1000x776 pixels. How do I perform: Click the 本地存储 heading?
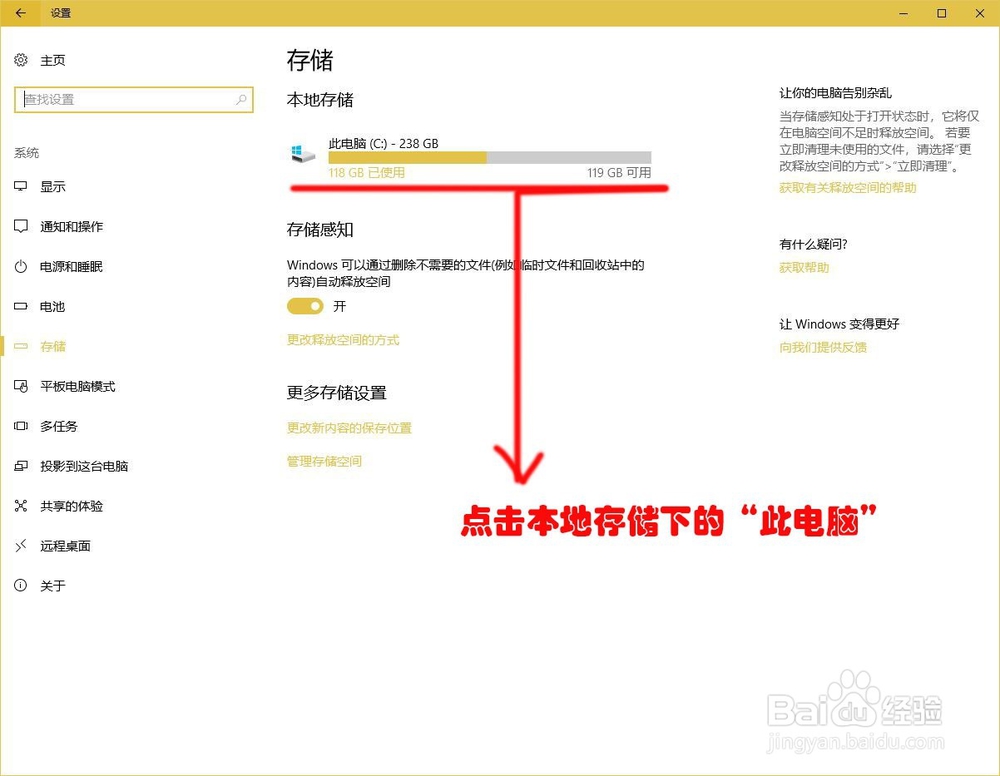(320, 99)
